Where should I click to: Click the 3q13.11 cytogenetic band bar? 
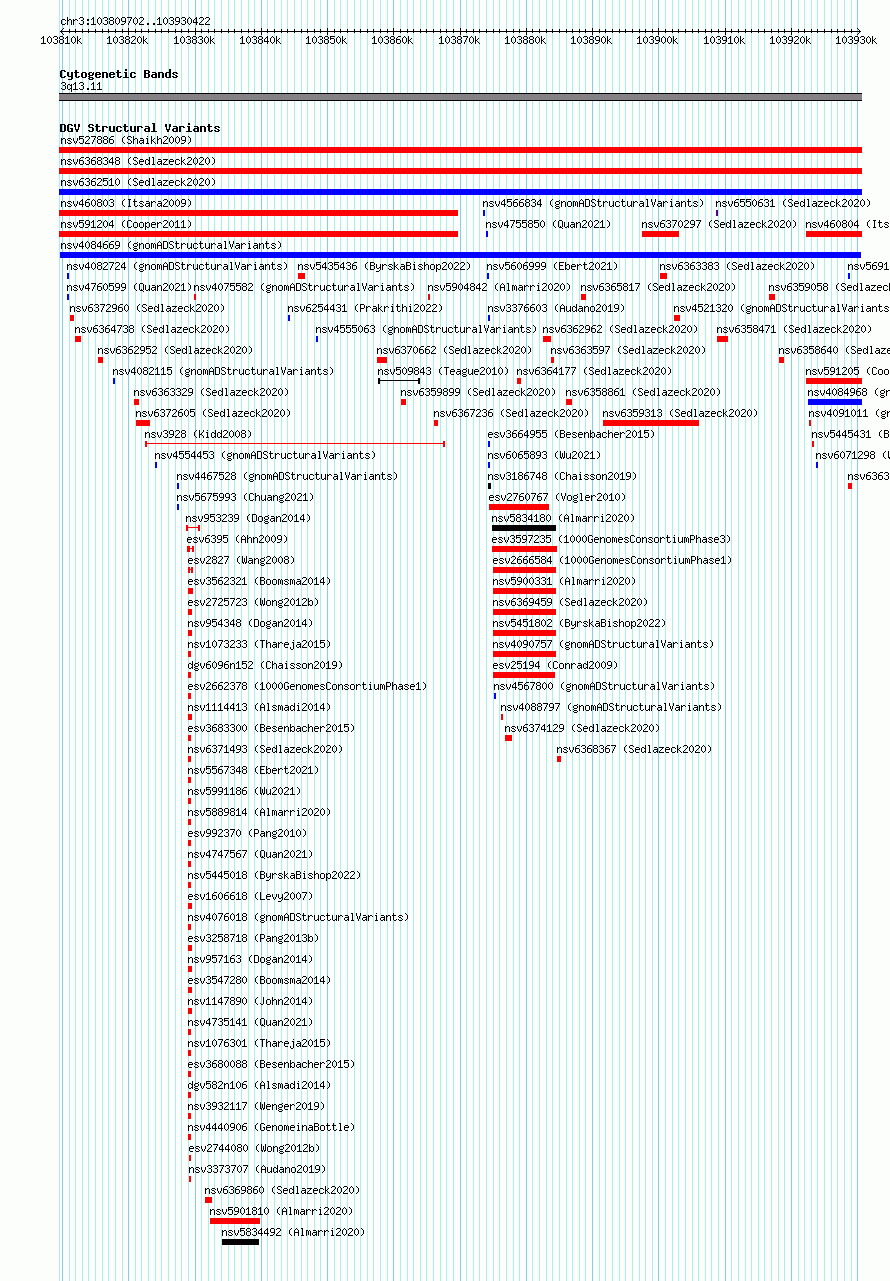(x=460, y=97)
